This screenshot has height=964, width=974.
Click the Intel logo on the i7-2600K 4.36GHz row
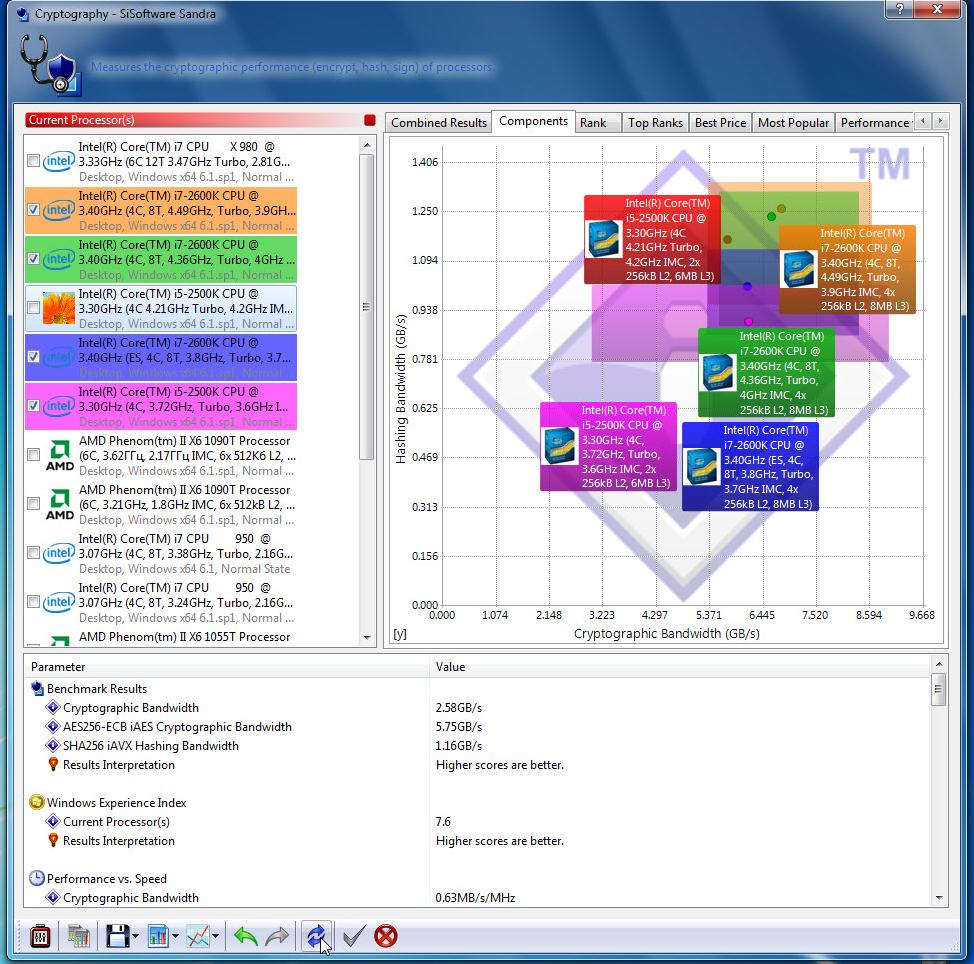(x=59, y=259)
